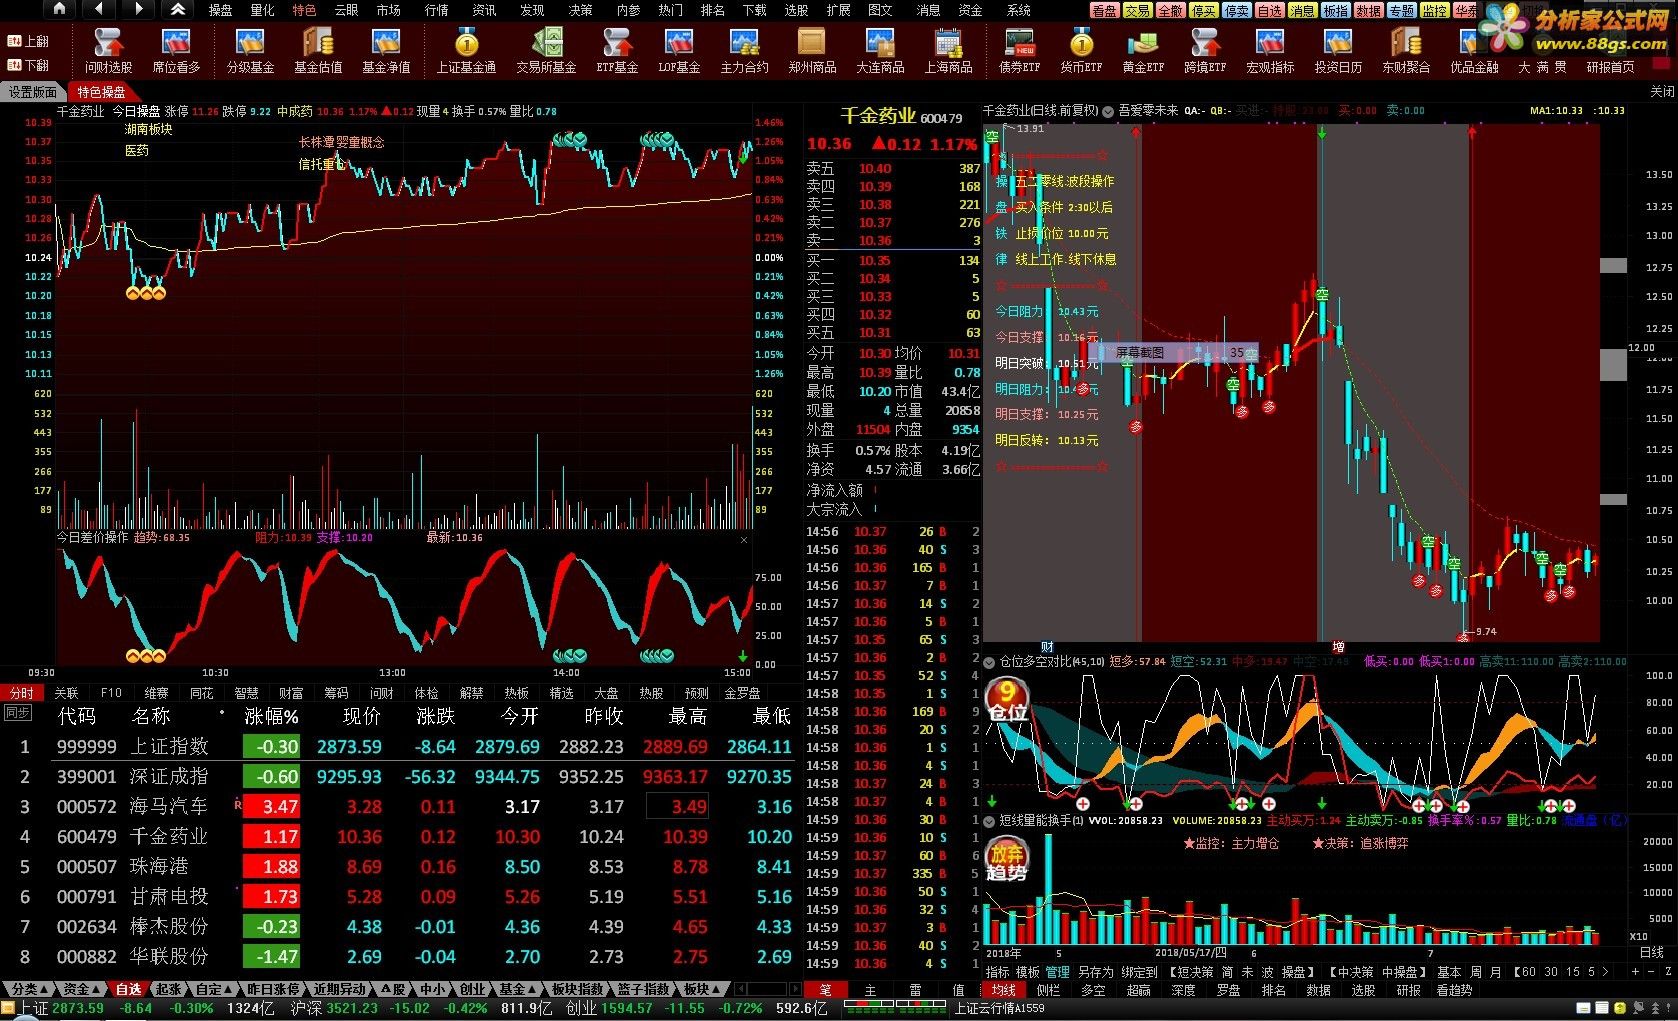Expand the 仓位多空对比 indicator dropdown
The image size is (1678, 1021).
point(990,662)
